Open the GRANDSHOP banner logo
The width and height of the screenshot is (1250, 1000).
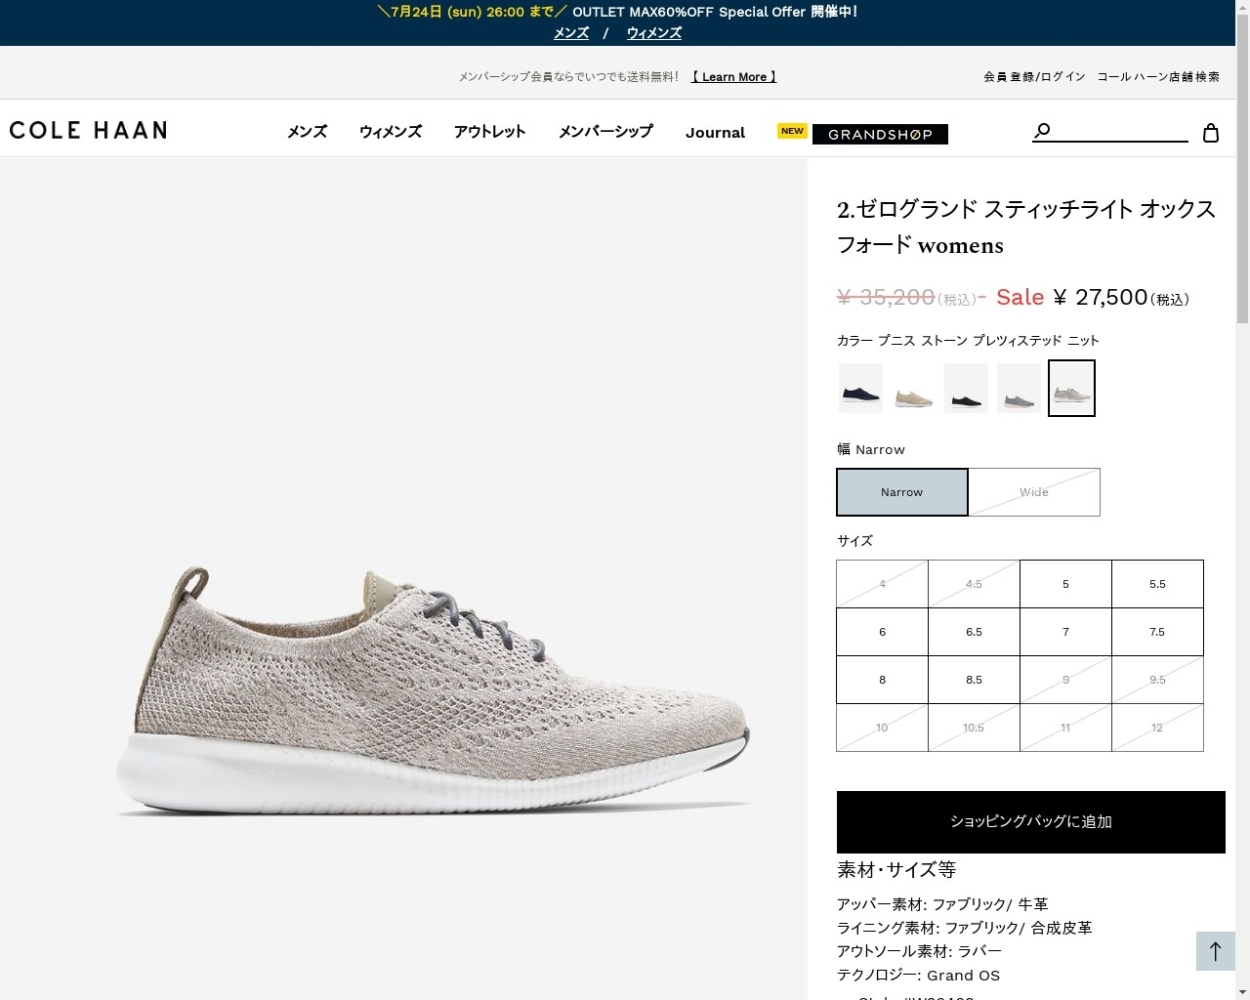[880, 134]
